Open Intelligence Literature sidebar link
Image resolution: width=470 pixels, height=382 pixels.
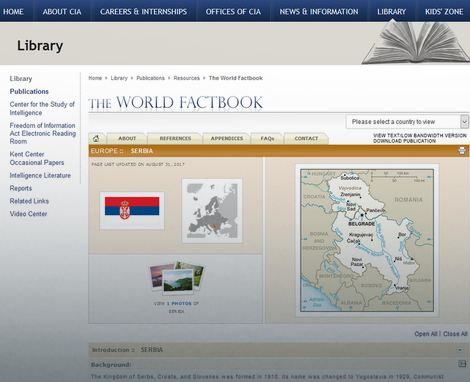[x=40, y=175]
